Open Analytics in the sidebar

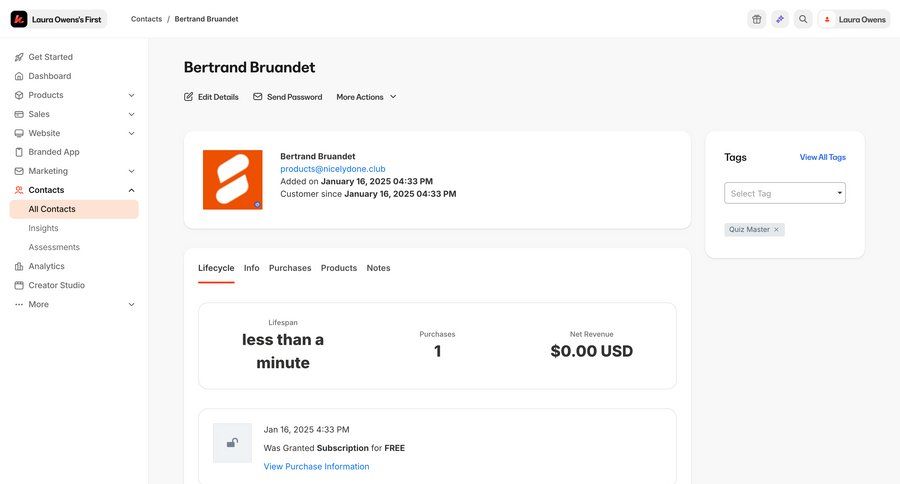point(46,266)
